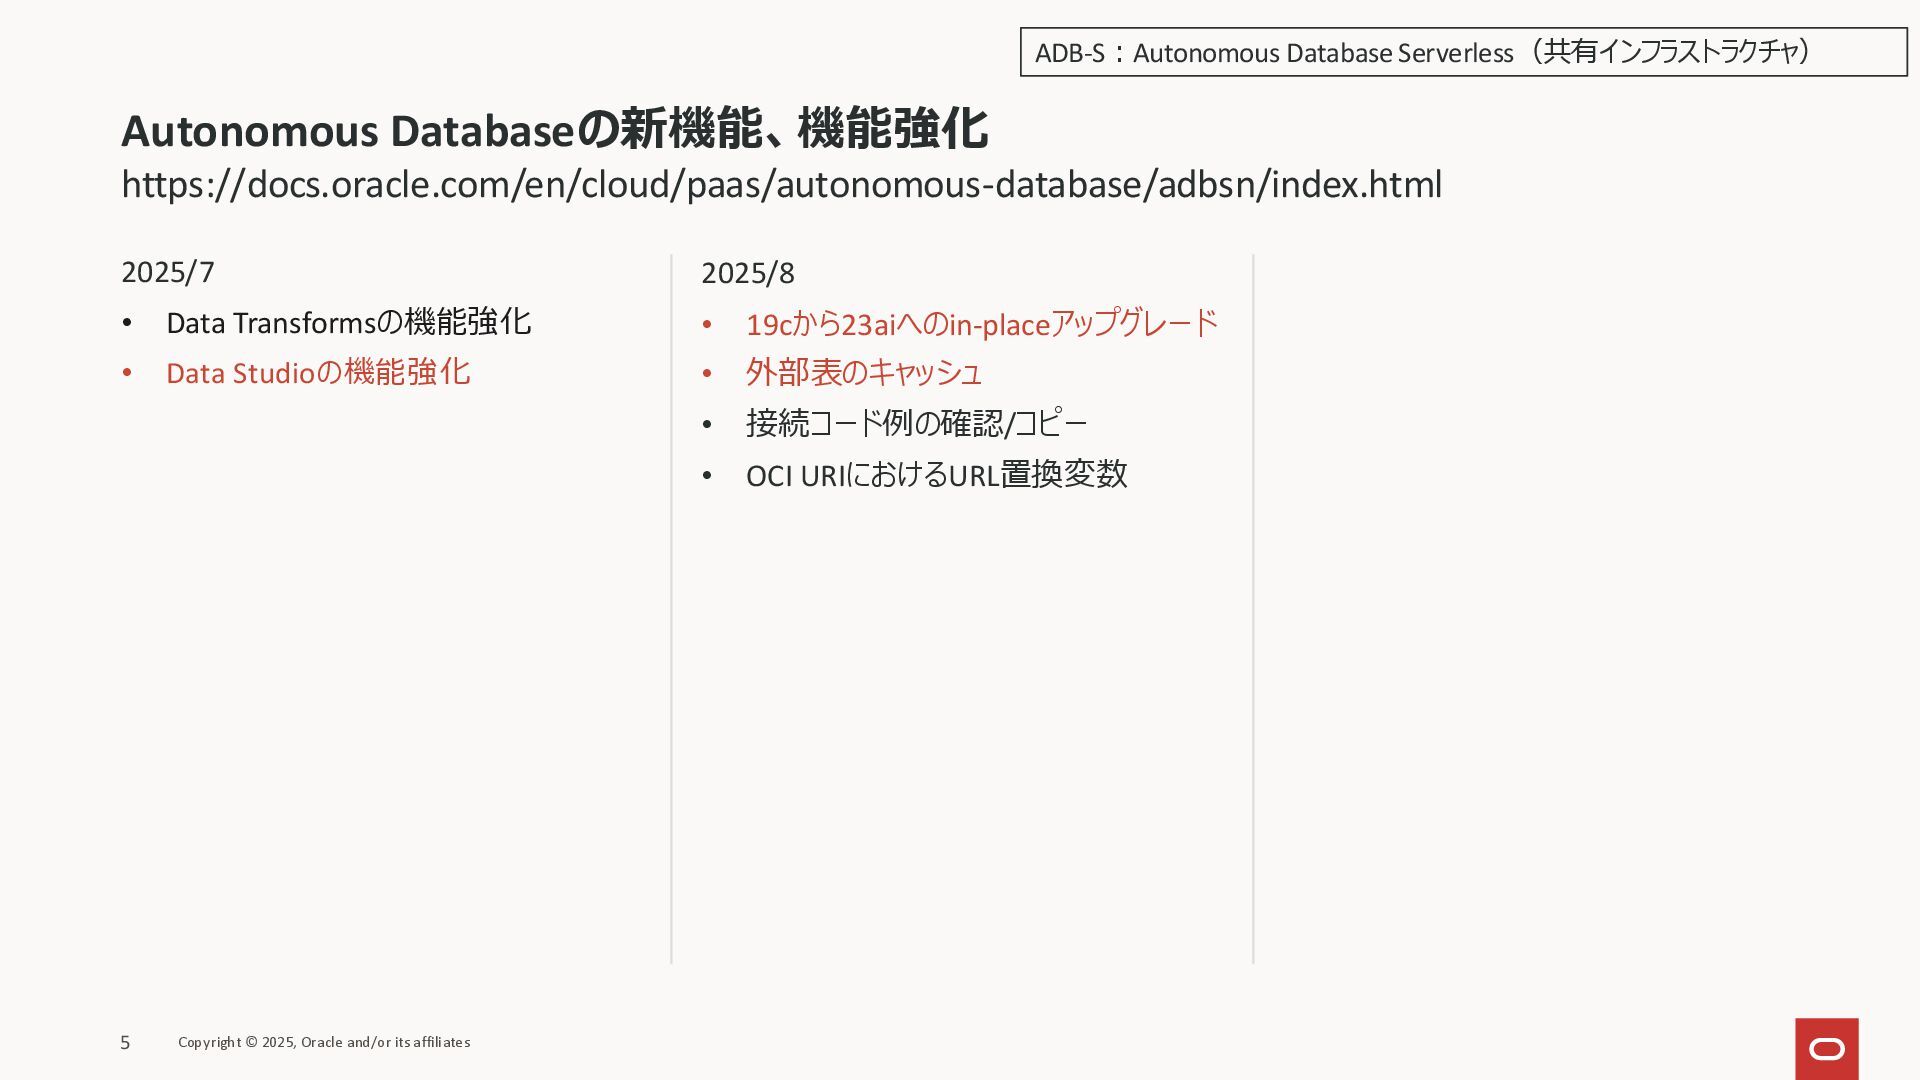Click '外部表のキャッシュ' bullet item
The image size is (1920, 1080).
[864, 373]
